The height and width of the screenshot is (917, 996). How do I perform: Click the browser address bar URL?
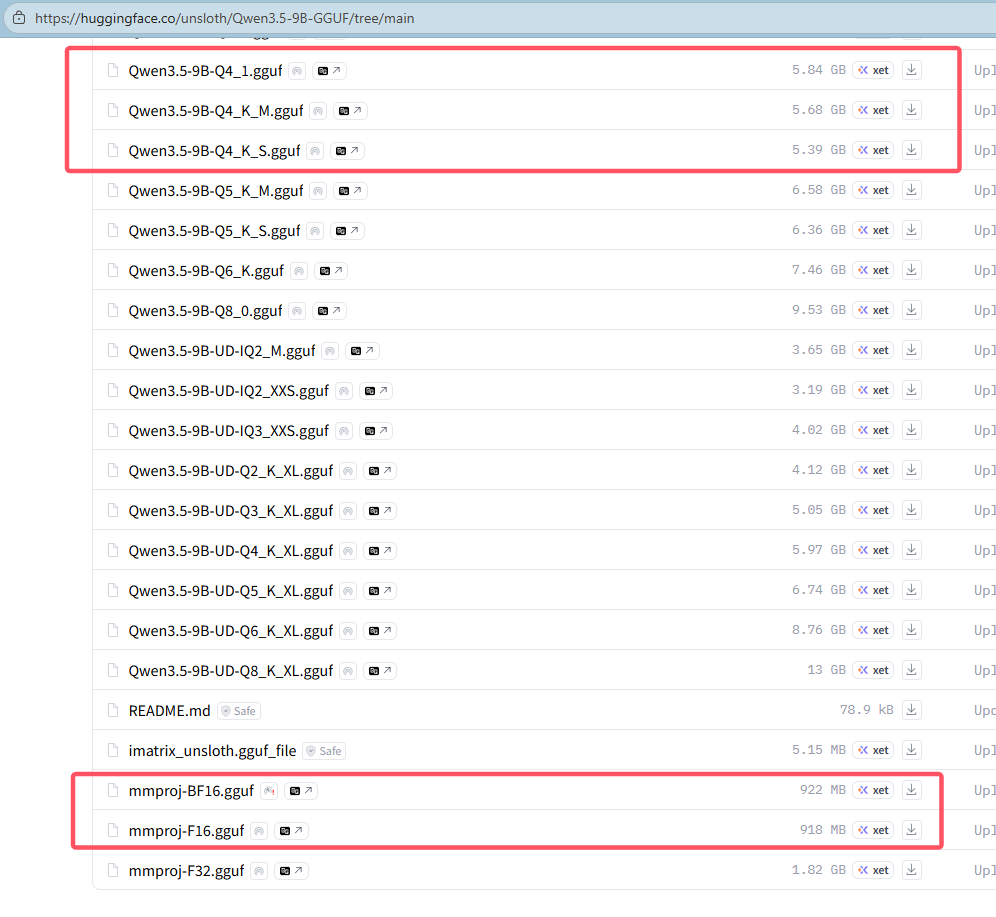(x=224, y=18)
